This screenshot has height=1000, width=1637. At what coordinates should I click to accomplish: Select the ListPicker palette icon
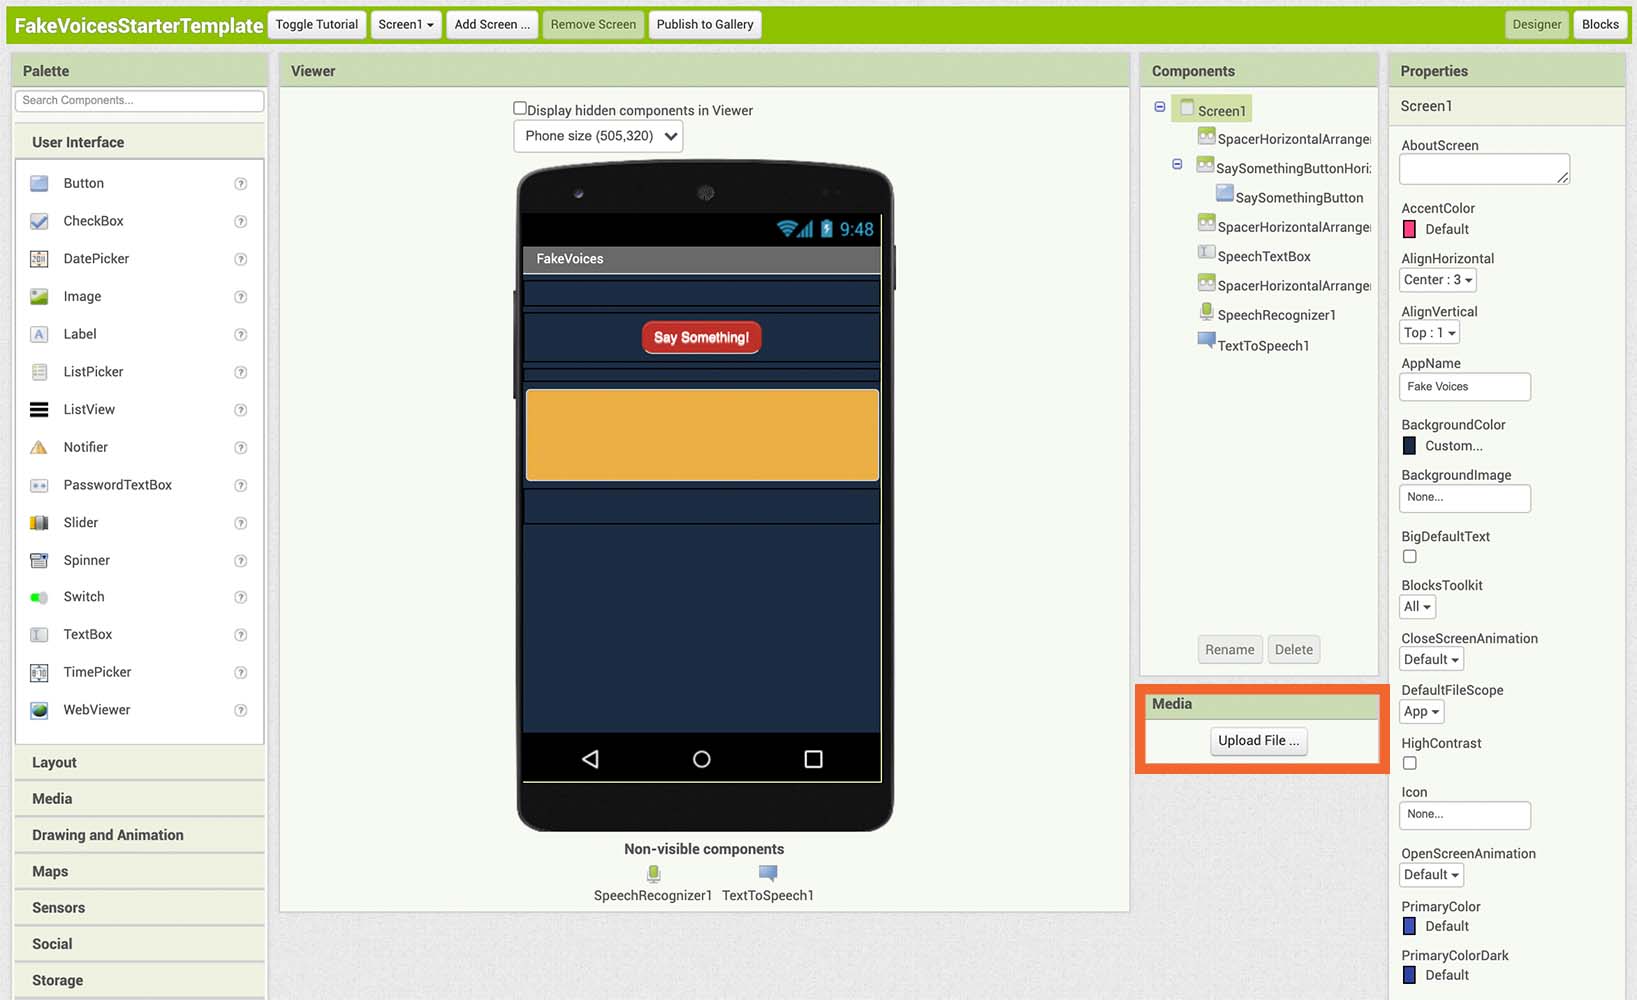coord(39,372)
